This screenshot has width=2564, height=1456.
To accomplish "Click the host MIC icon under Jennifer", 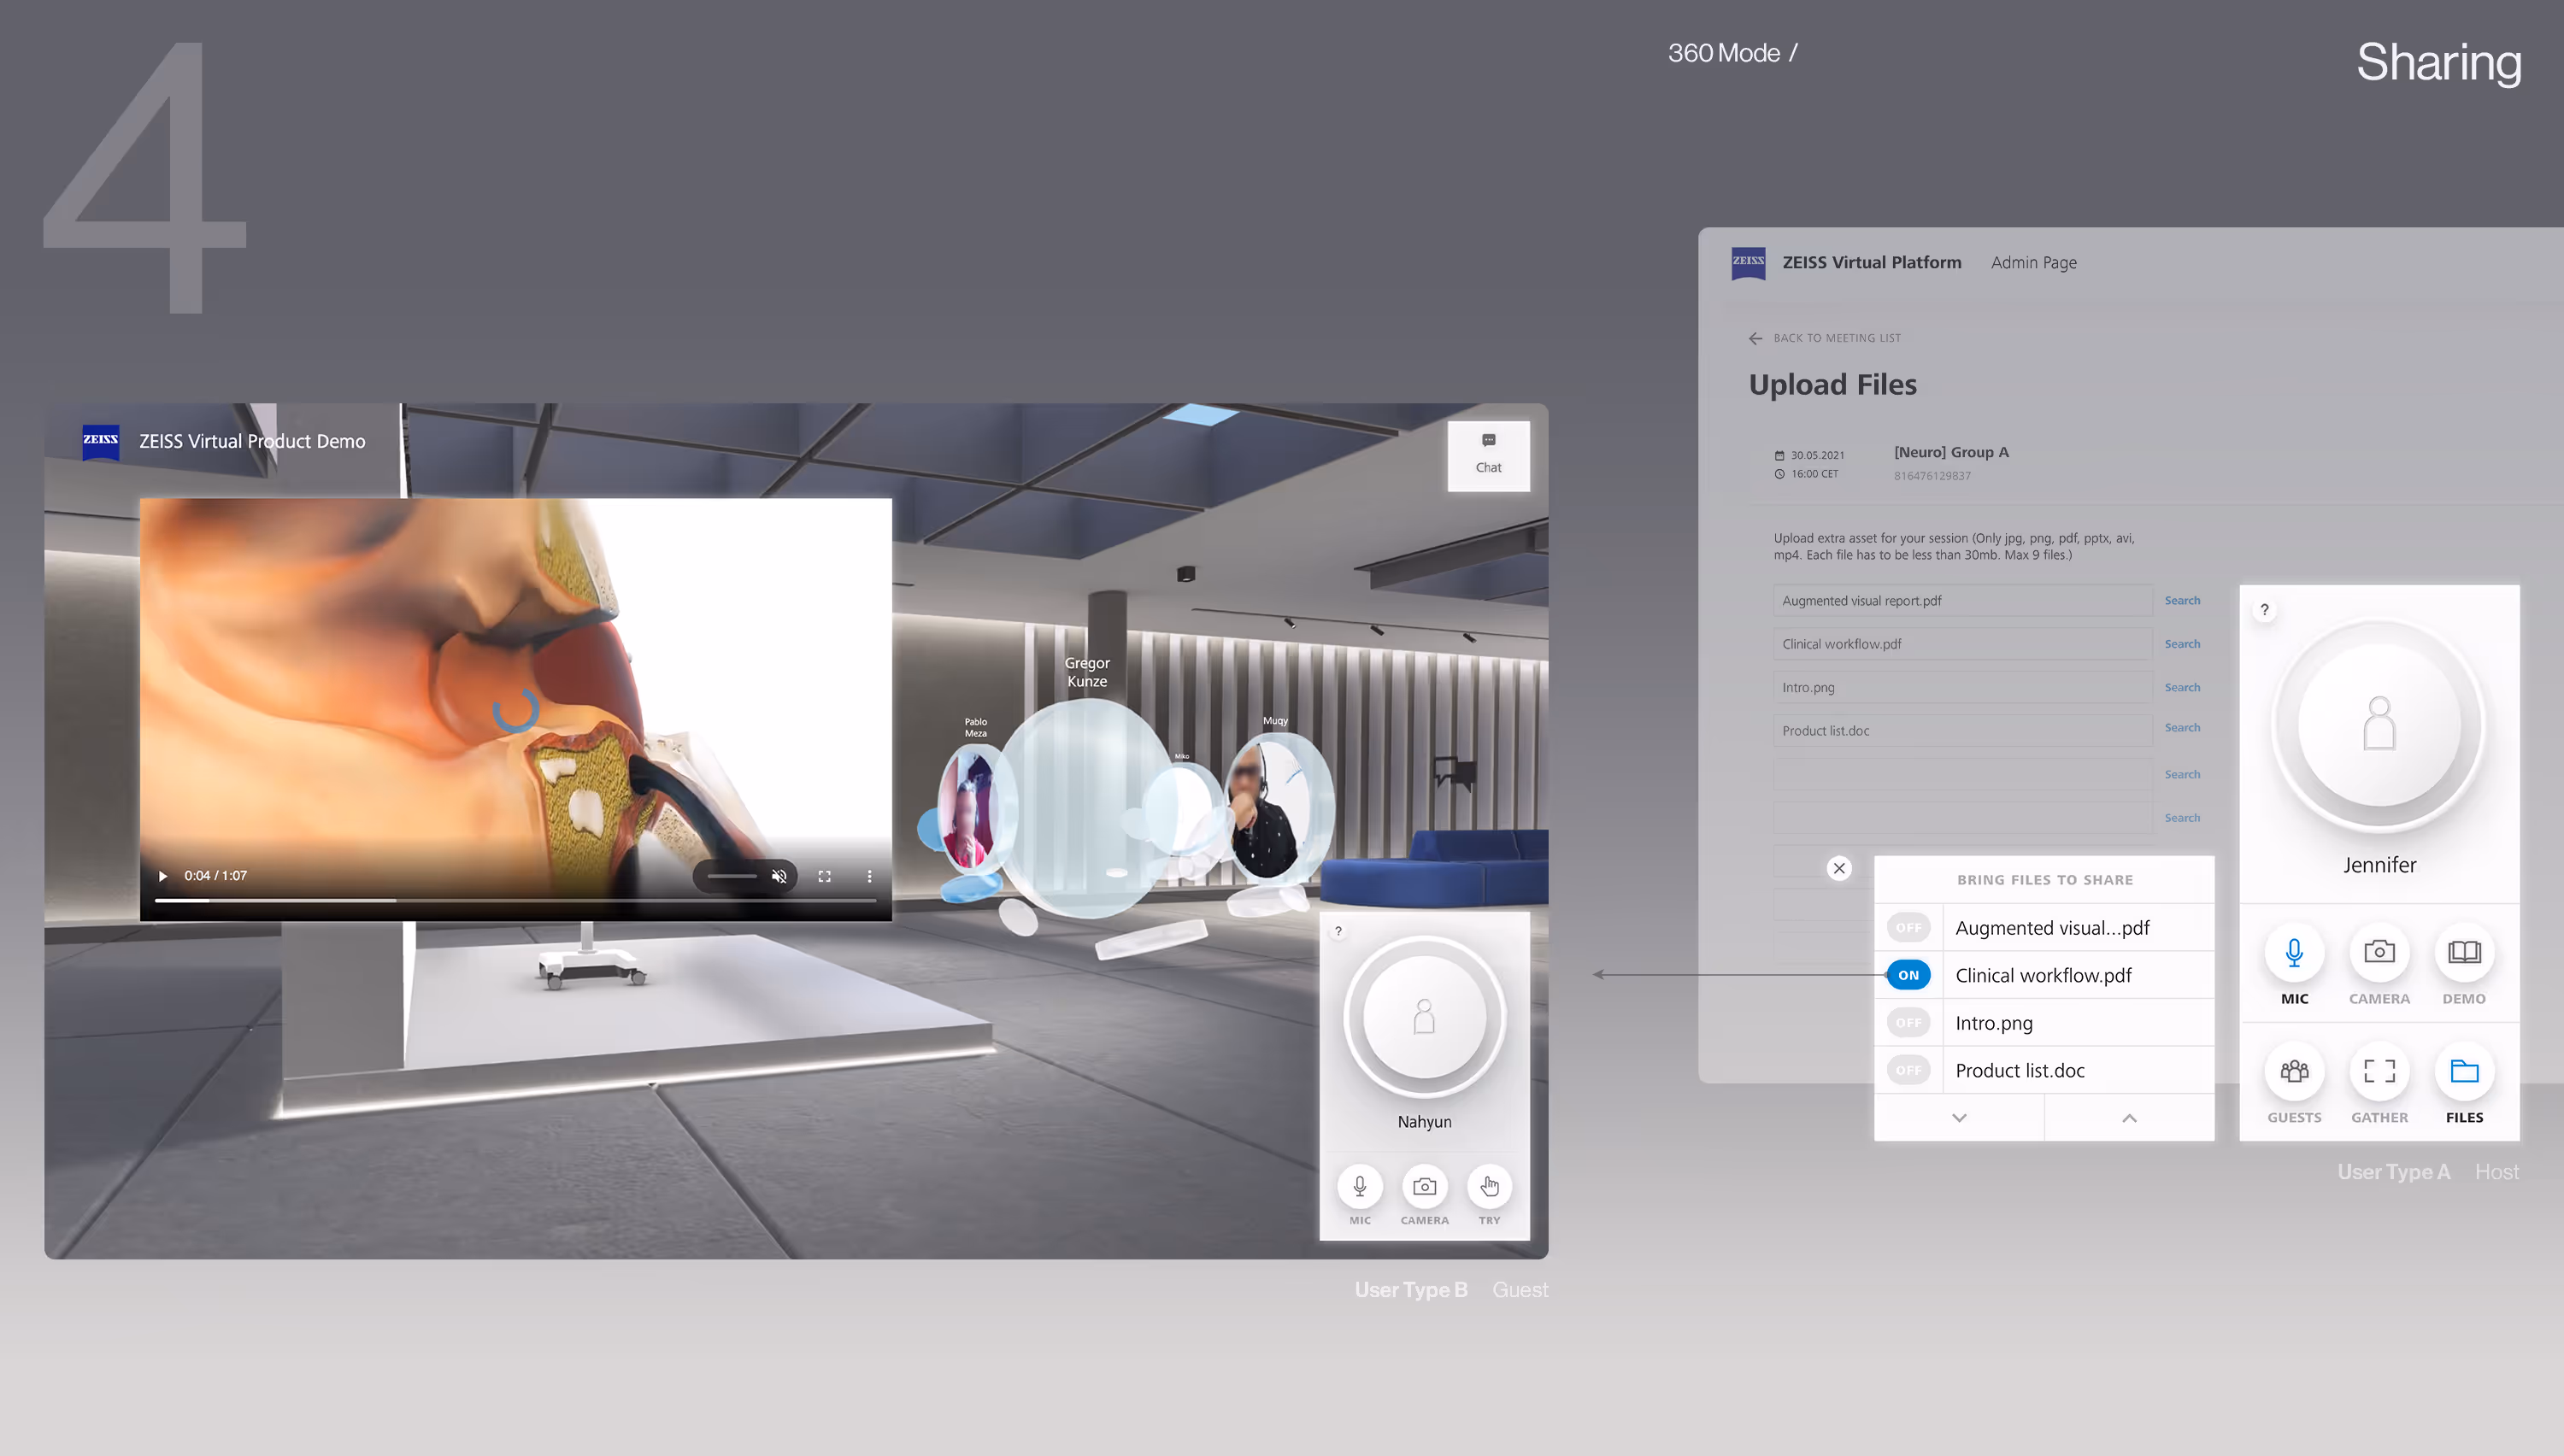I will [2294, 952].
